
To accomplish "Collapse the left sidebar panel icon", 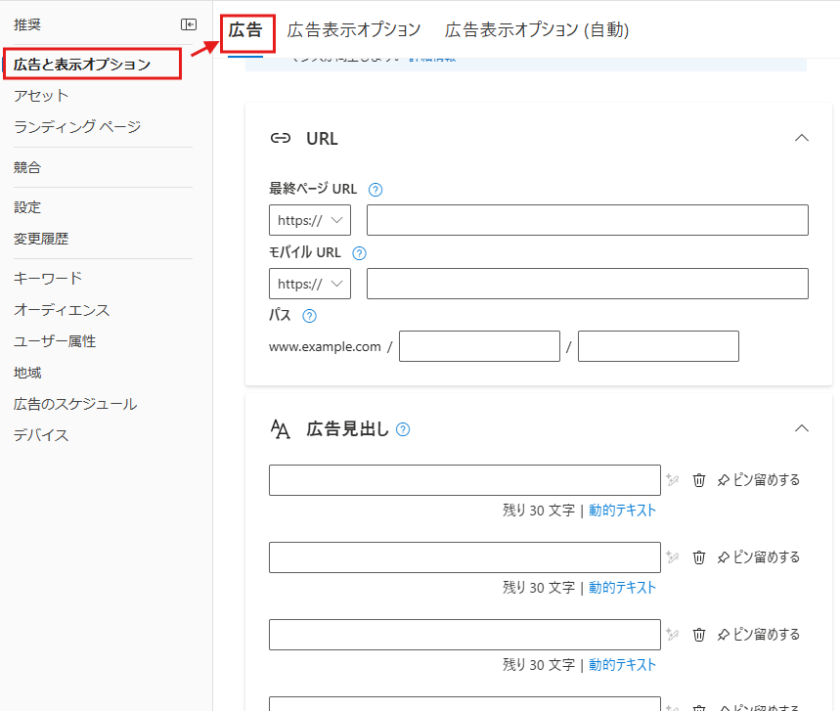I will (x=188, y=25).
